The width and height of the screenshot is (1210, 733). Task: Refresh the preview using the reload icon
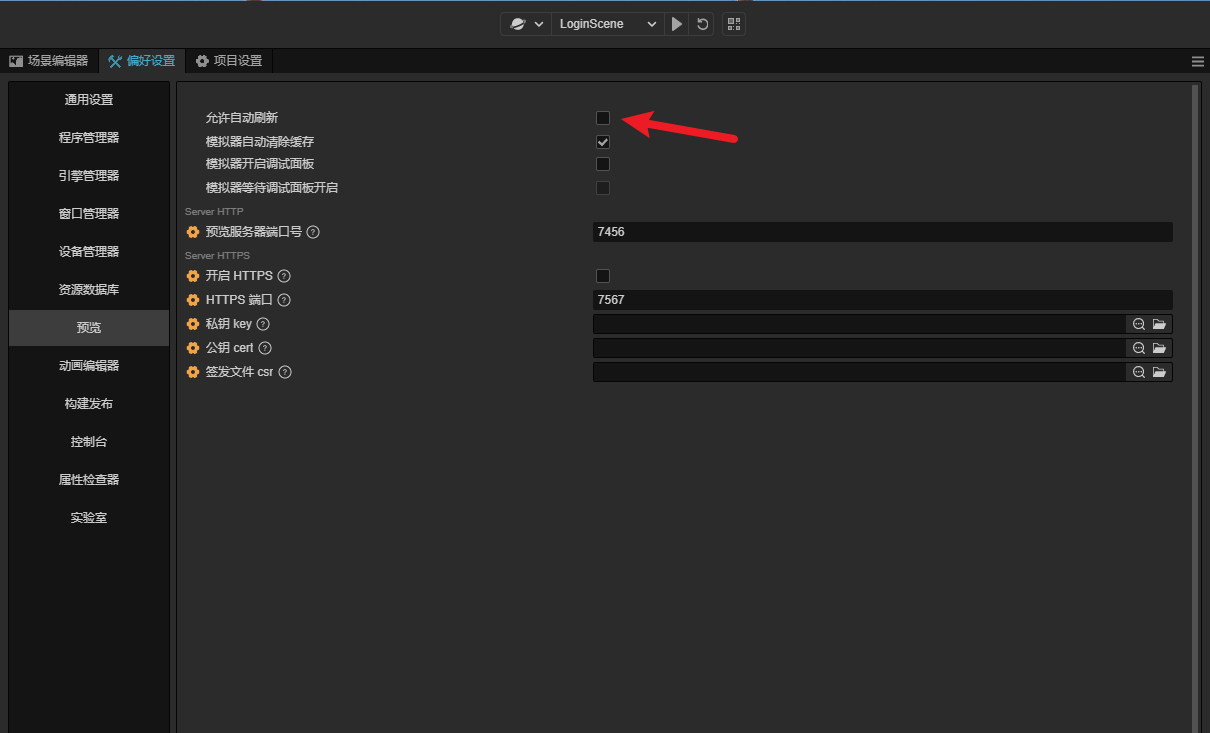pyautogui.click(x=703, y=24)
